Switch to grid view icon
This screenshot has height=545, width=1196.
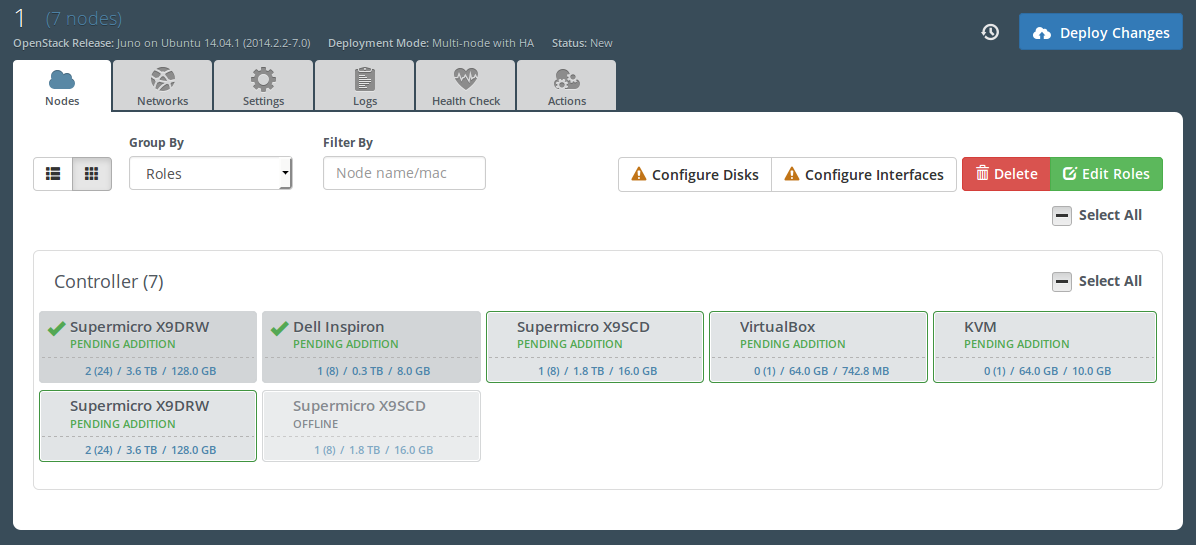coord(91,173)
